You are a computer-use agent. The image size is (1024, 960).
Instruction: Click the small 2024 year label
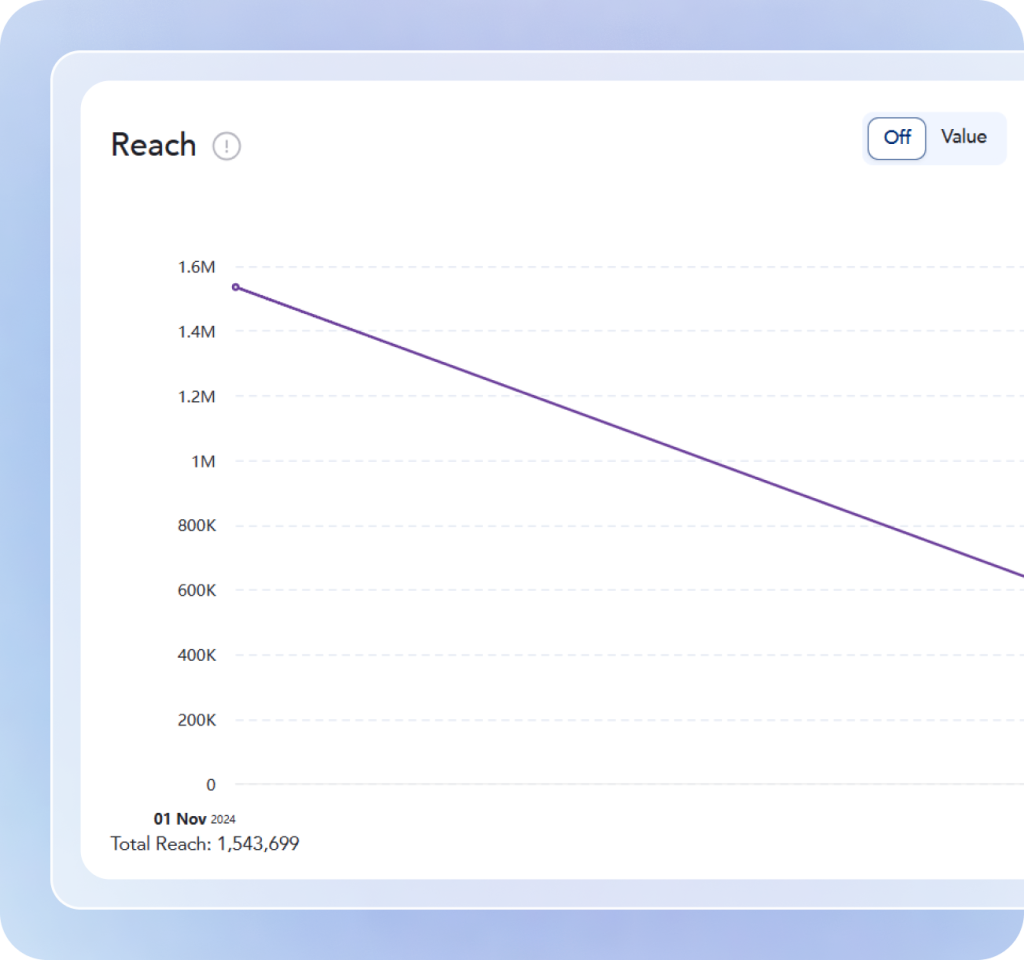[x=223, y=820]
